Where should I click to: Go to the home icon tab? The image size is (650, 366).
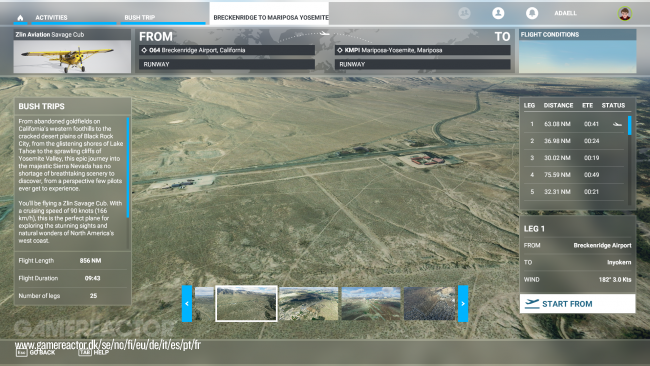(x=20, y=17)
